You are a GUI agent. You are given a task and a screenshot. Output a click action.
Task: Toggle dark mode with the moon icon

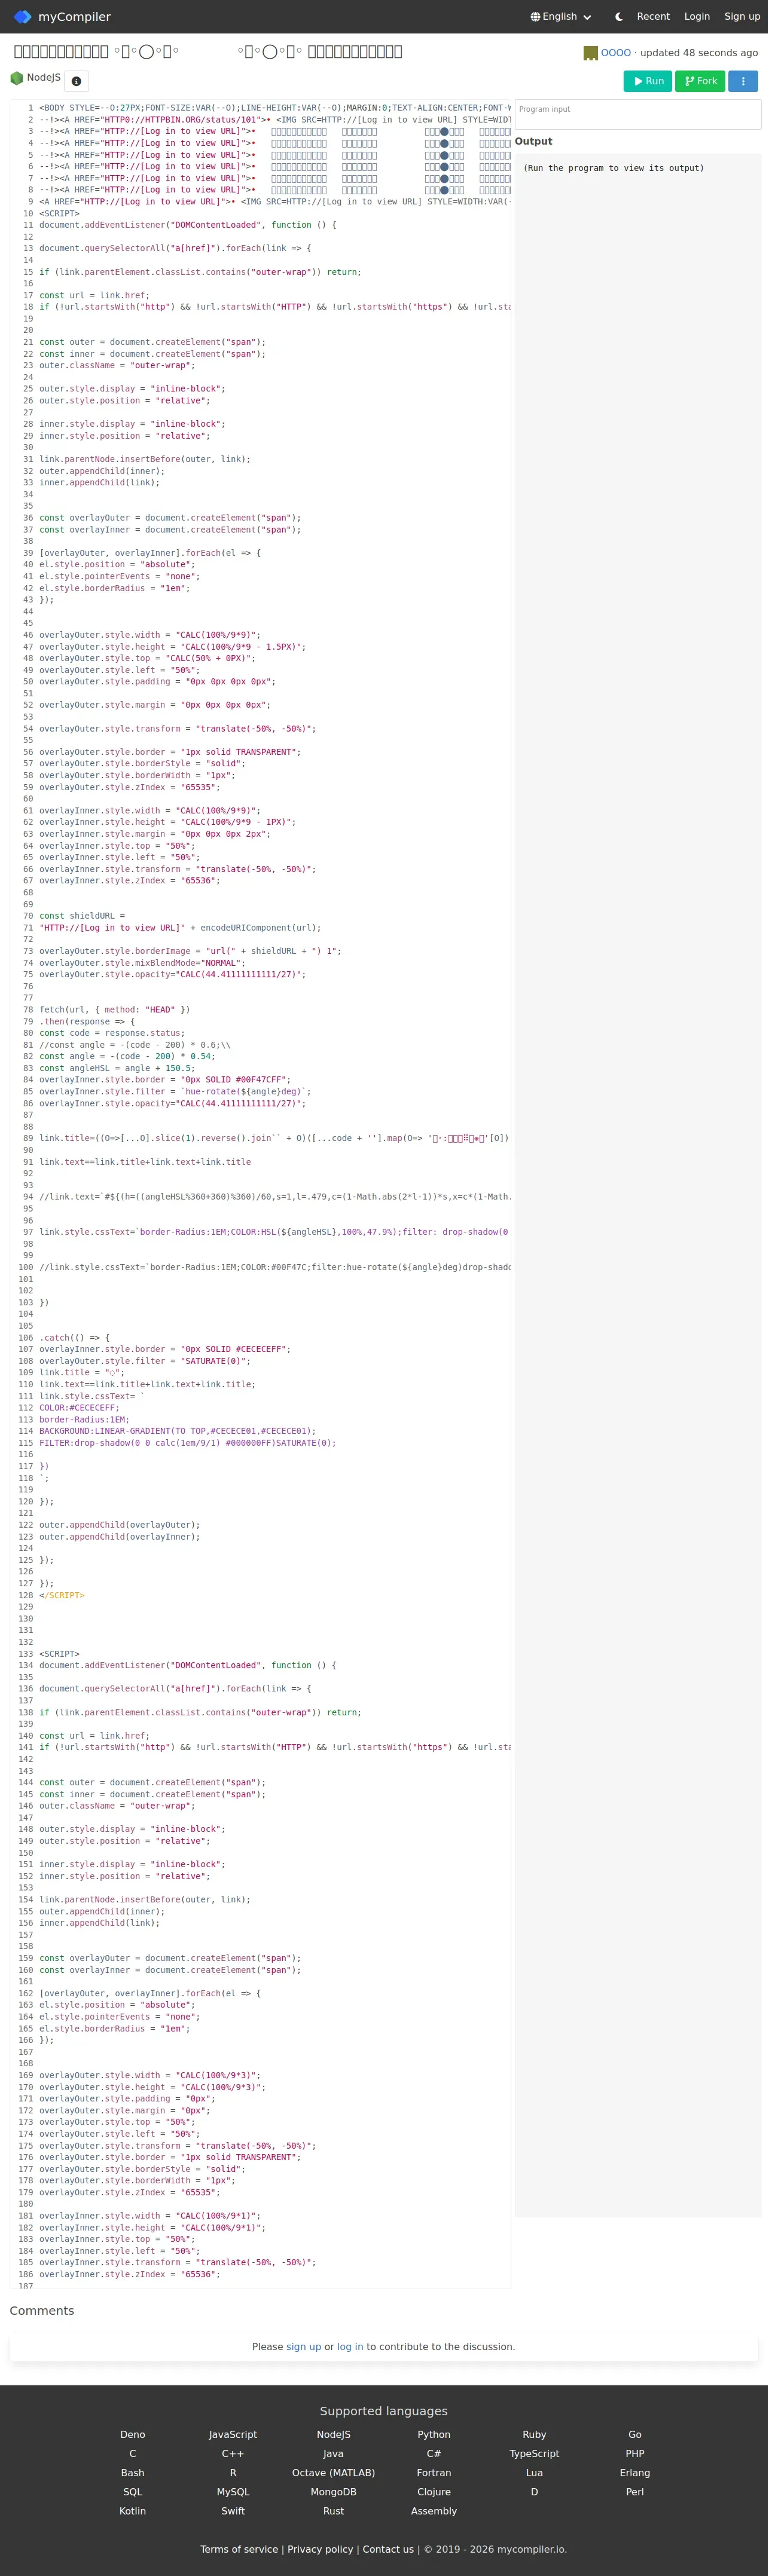[619, 17]
